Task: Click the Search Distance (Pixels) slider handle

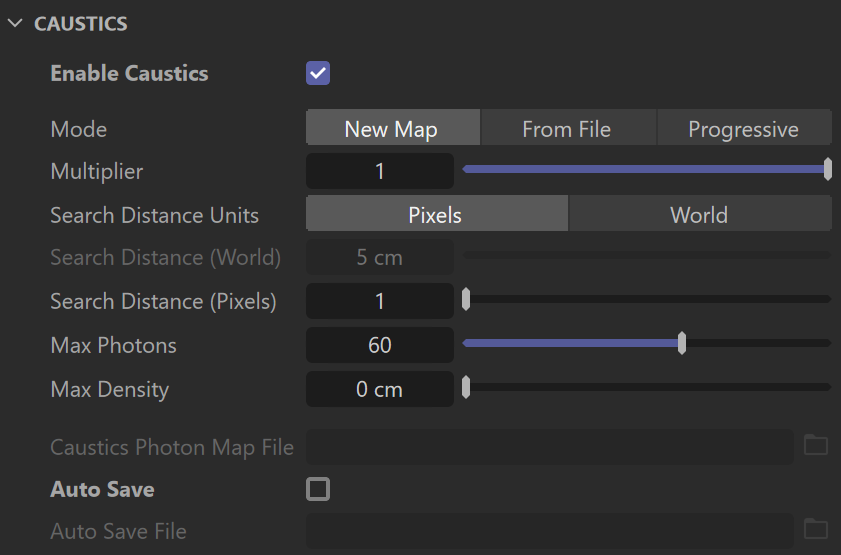Action: [x=466, y=299]
